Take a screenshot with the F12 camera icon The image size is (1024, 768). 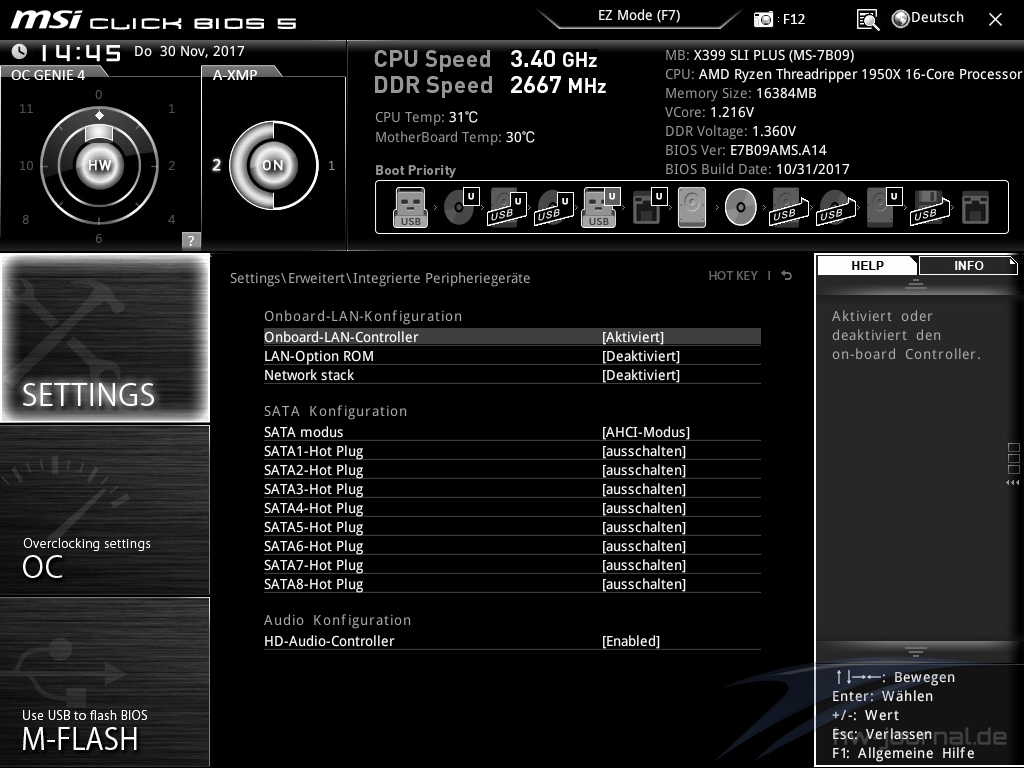pos(763,19)
